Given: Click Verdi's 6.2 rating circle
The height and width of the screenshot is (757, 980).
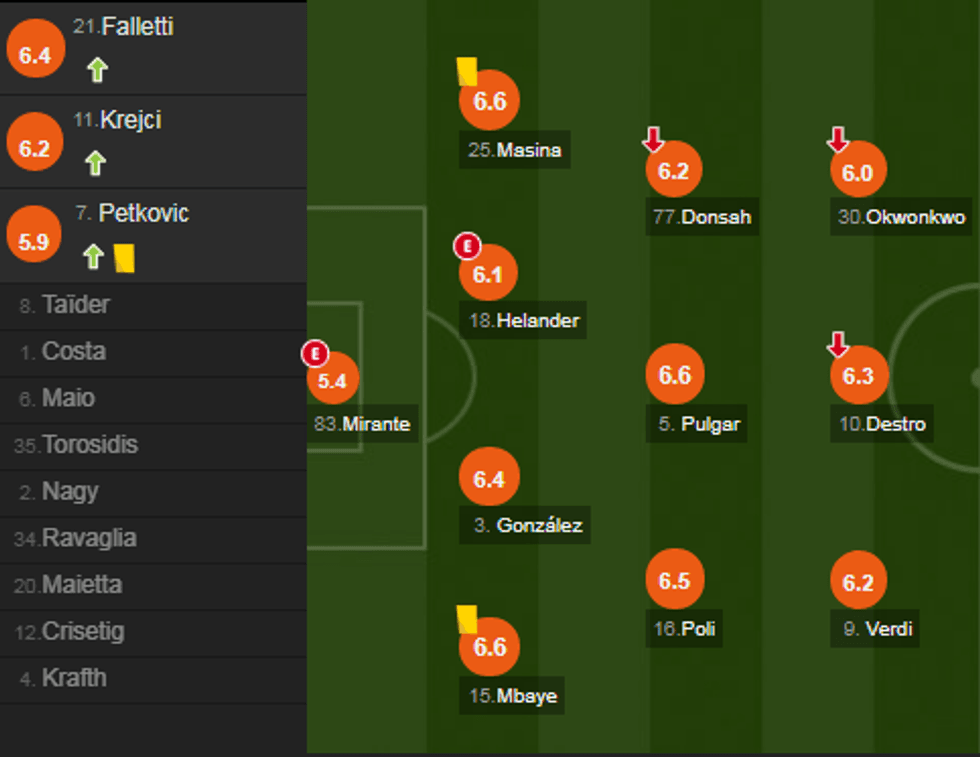Looking at the screenshot, I should pos(858,583).
